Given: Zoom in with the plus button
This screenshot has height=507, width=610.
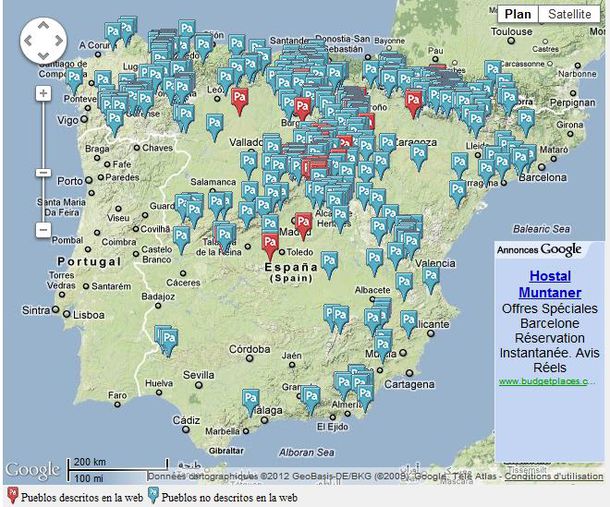Looking at the screenshot, I should (43, 93).
